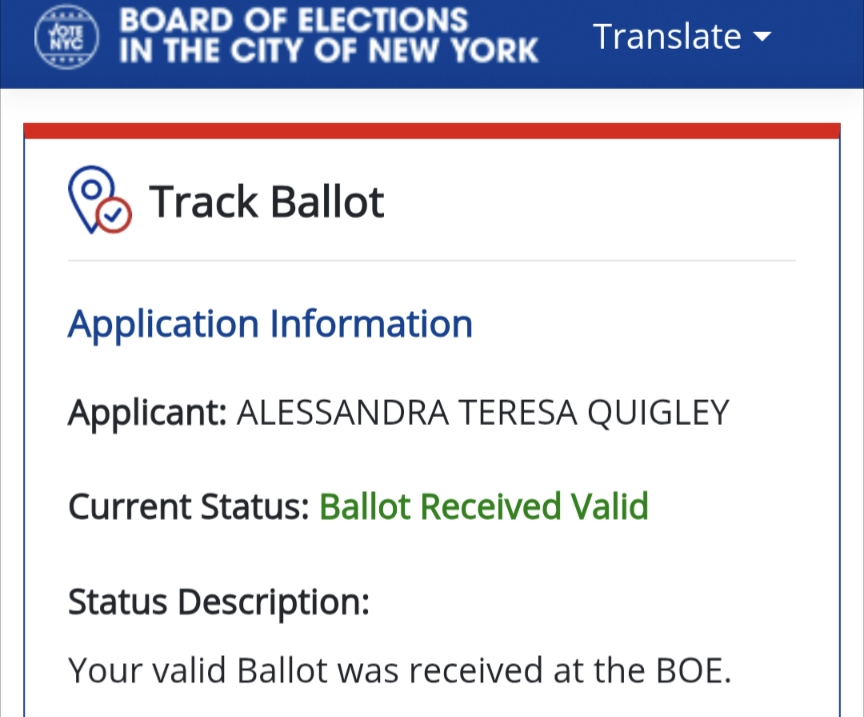Click the red checkmark badge on pin icon
Image resolution: width=864 pixels, height=717 pixels.
coord(115,213)
